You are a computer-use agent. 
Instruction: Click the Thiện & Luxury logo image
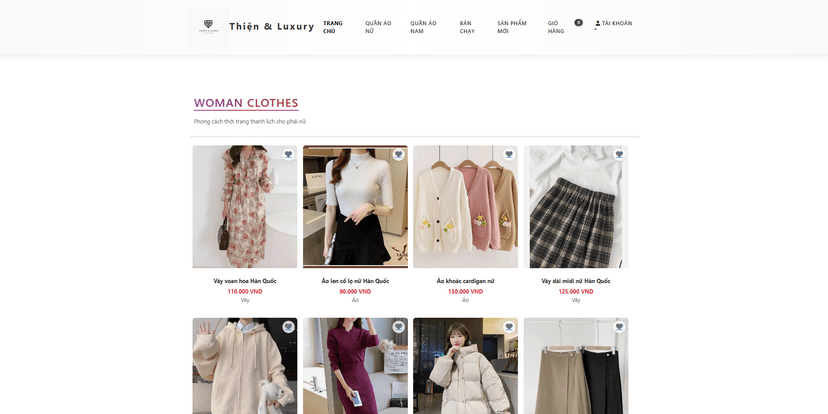tap(208, 27)
